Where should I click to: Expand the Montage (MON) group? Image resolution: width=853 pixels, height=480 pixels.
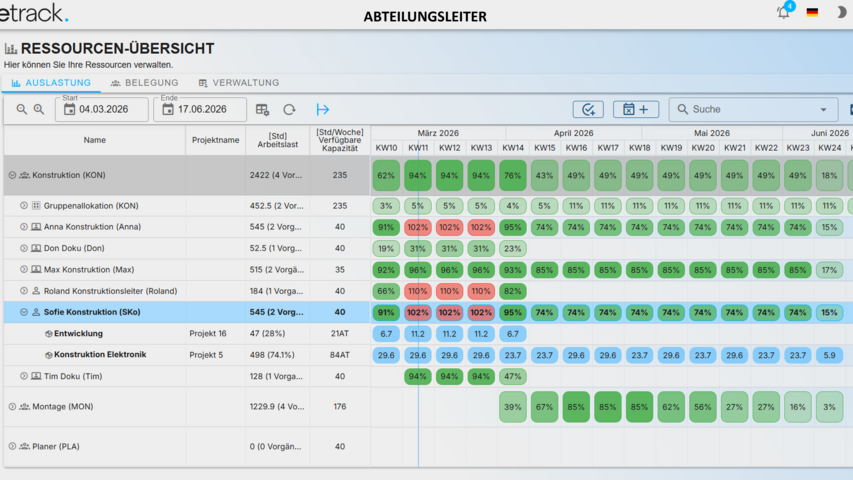tap(12, 407)
